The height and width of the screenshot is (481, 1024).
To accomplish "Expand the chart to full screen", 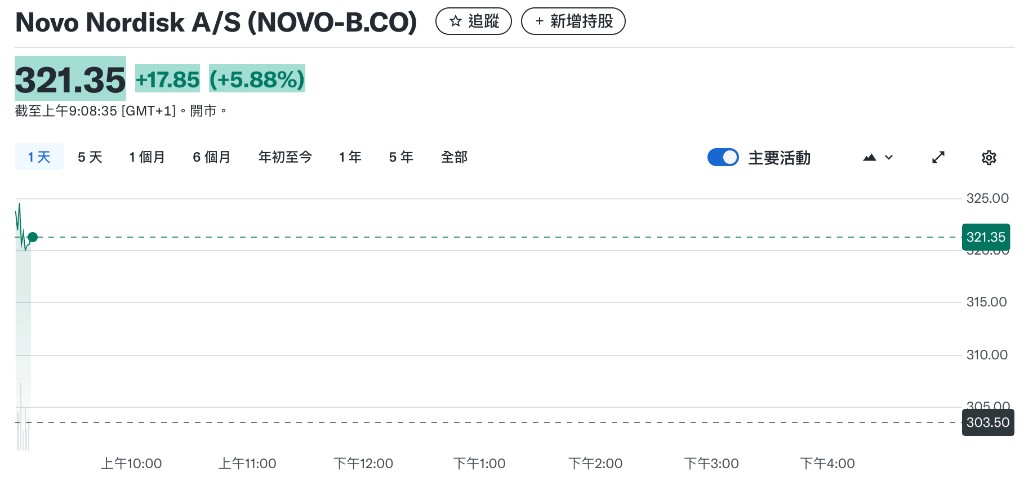I will pyautogui.click(x=938, y=157).
